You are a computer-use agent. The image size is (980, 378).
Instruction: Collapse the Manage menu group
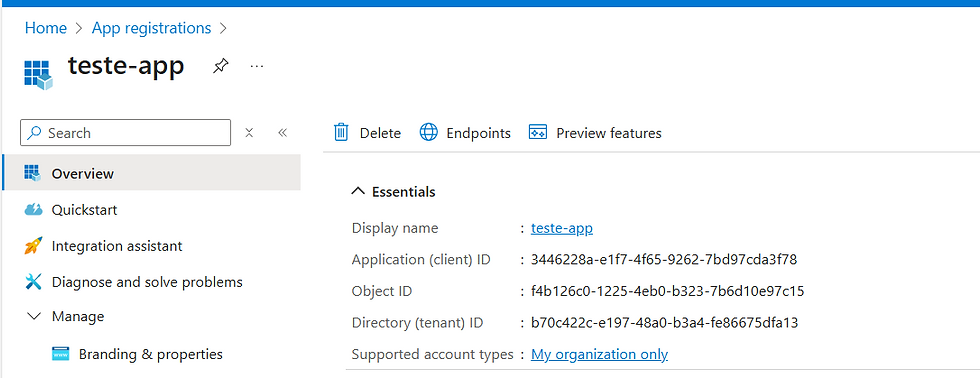coord(35,317)
